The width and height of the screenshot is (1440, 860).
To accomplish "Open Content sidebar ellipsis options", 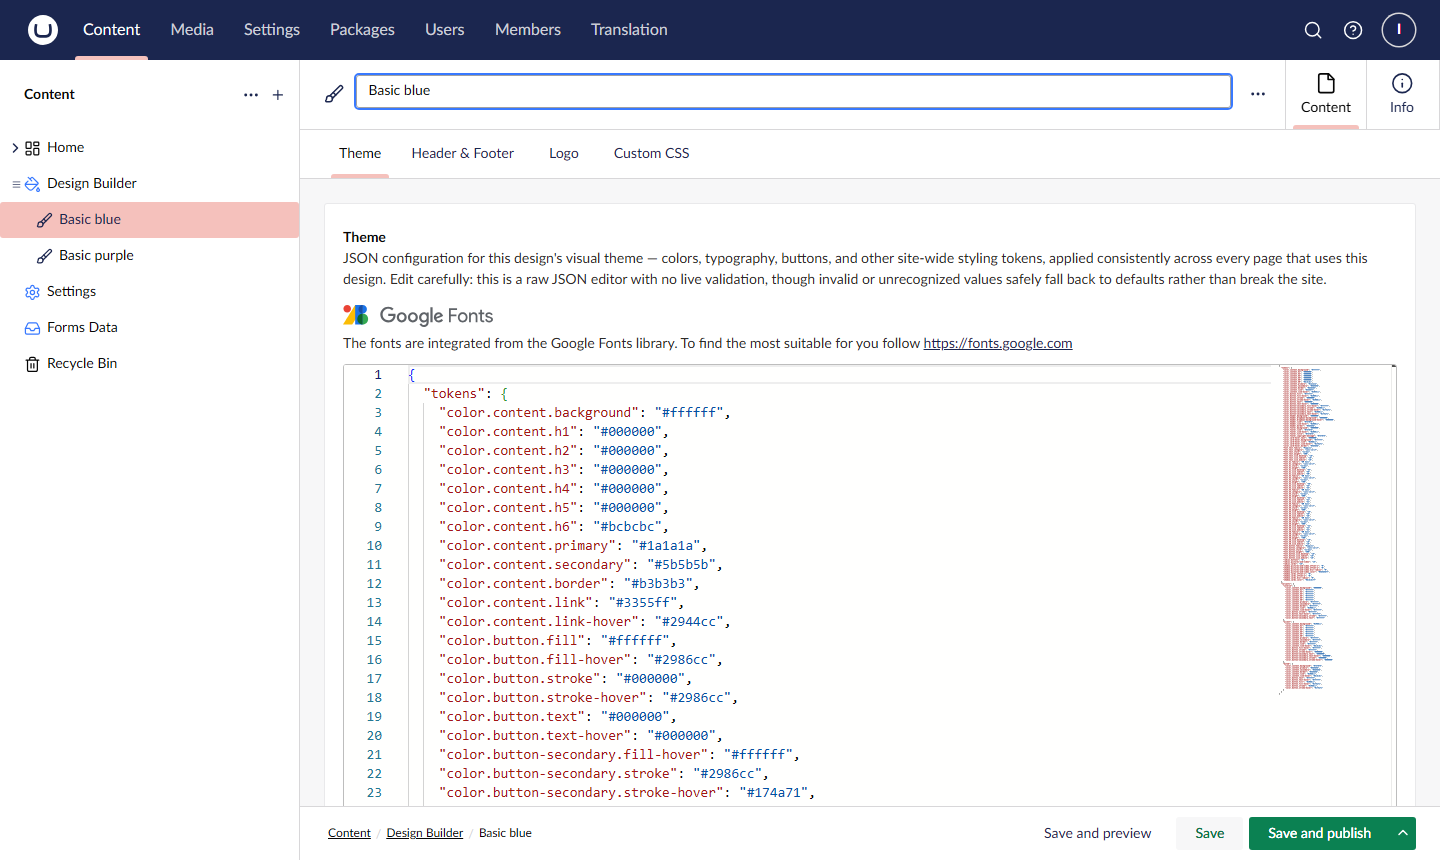I will click(251, 95).
